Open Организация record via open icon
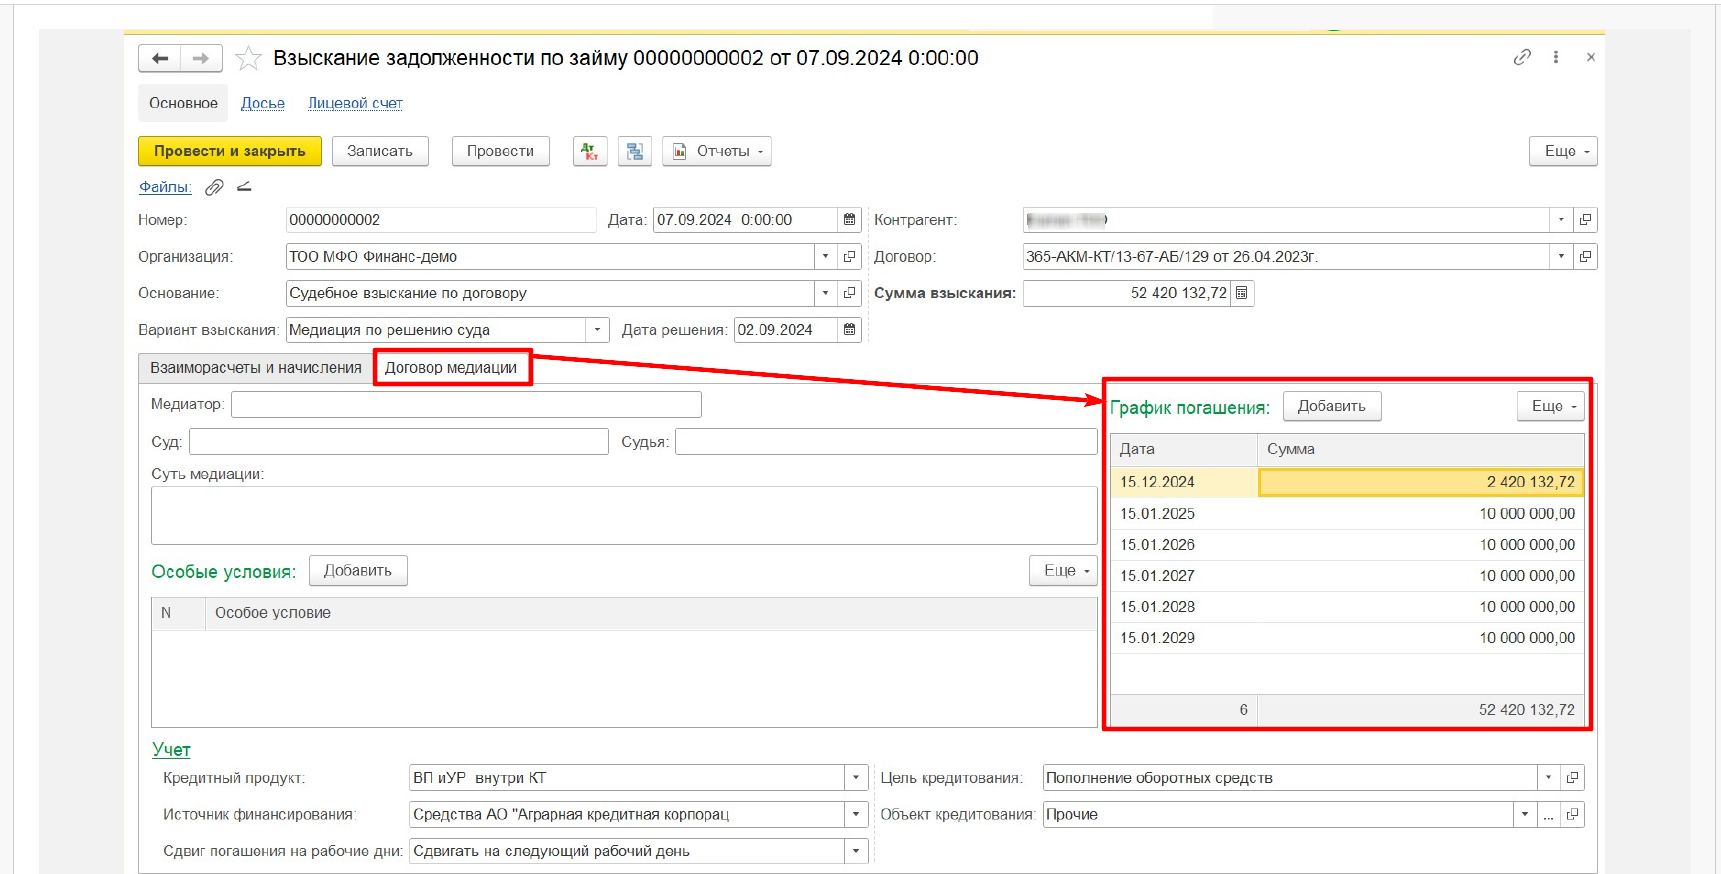 (849, 257)
